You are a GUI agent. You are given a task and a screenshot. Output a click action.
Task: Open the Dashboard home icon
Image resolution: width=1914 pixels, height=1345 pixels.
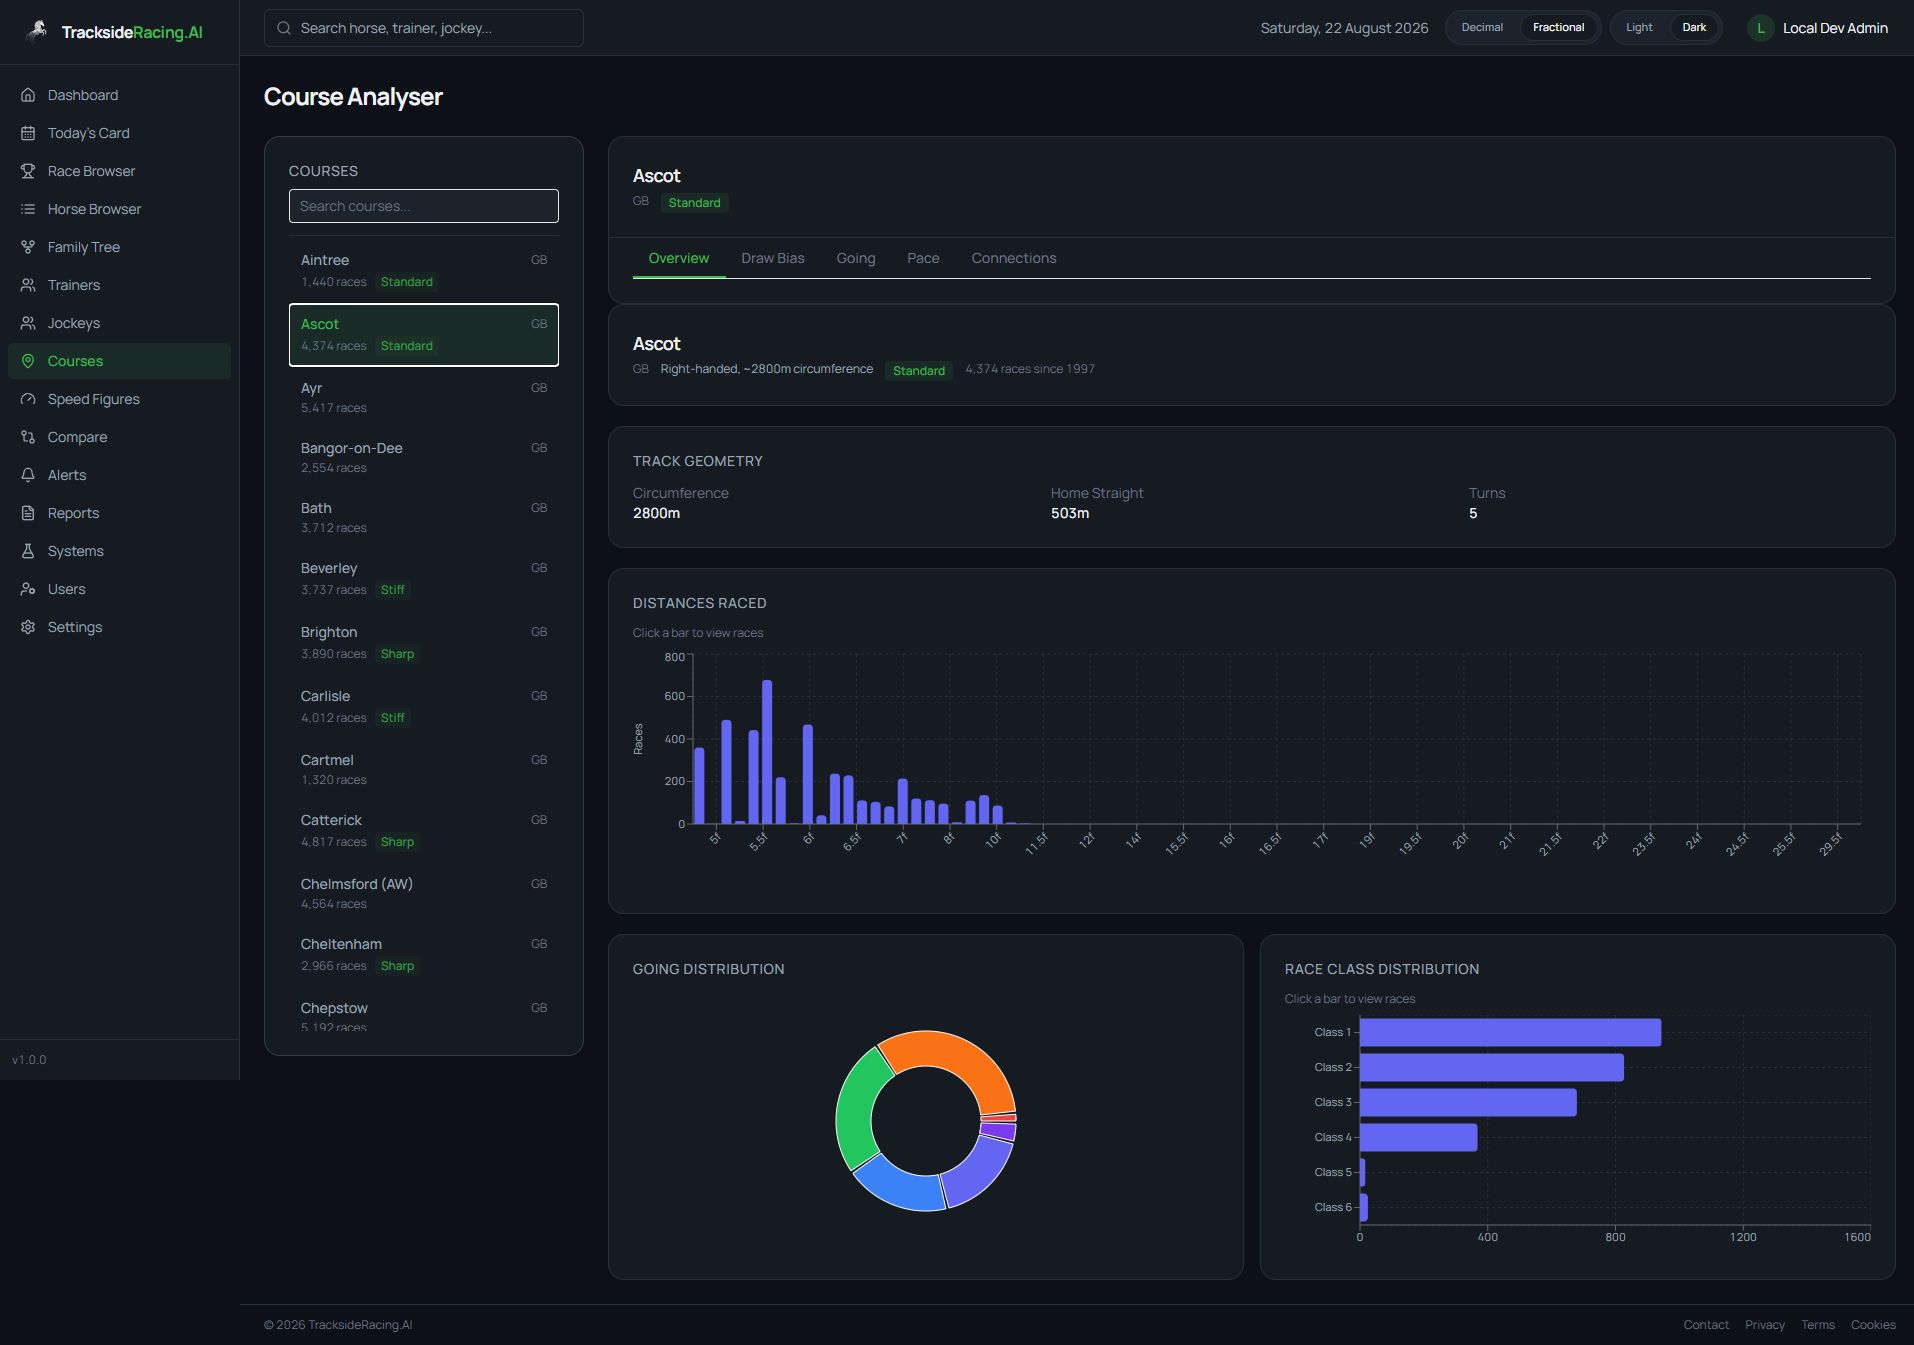(28, 95)
